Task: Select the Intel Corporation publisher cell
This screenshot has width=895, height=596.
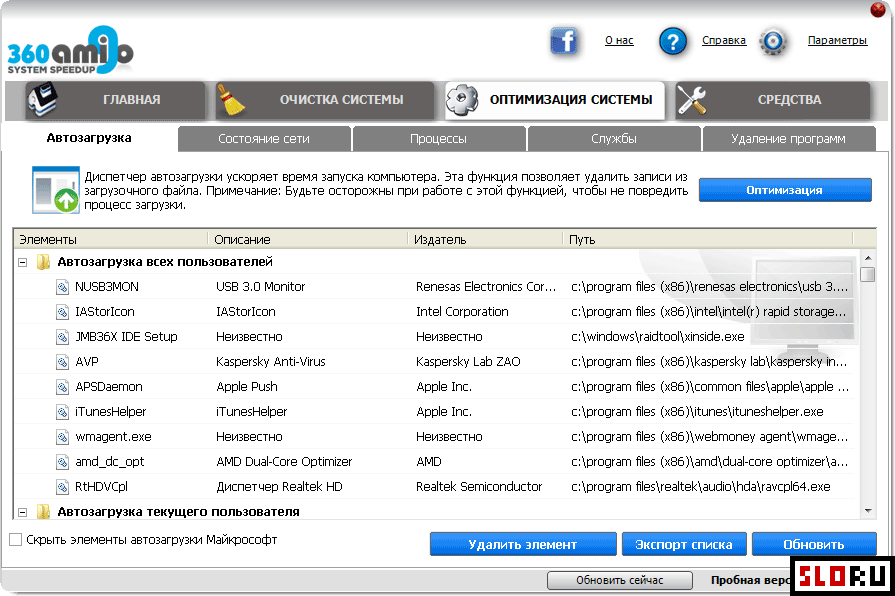Action: 462,312
